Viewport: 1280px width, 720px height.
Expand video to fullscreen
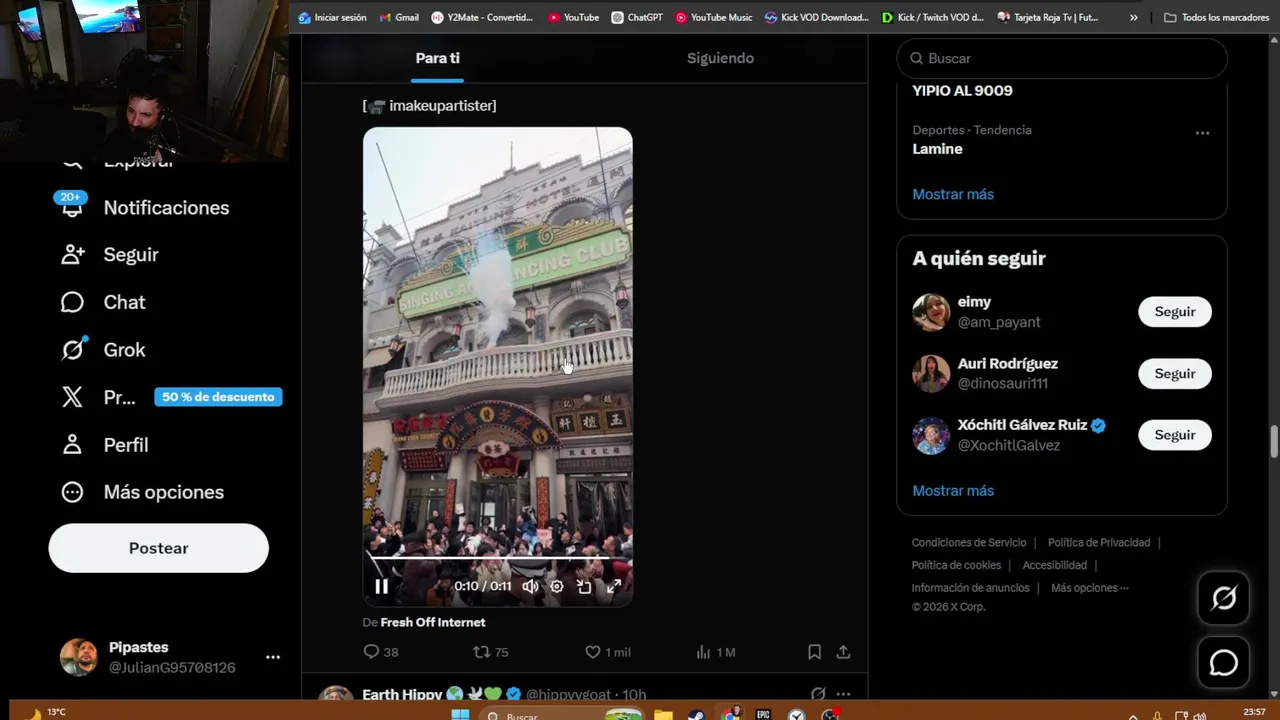pos(614,587)
